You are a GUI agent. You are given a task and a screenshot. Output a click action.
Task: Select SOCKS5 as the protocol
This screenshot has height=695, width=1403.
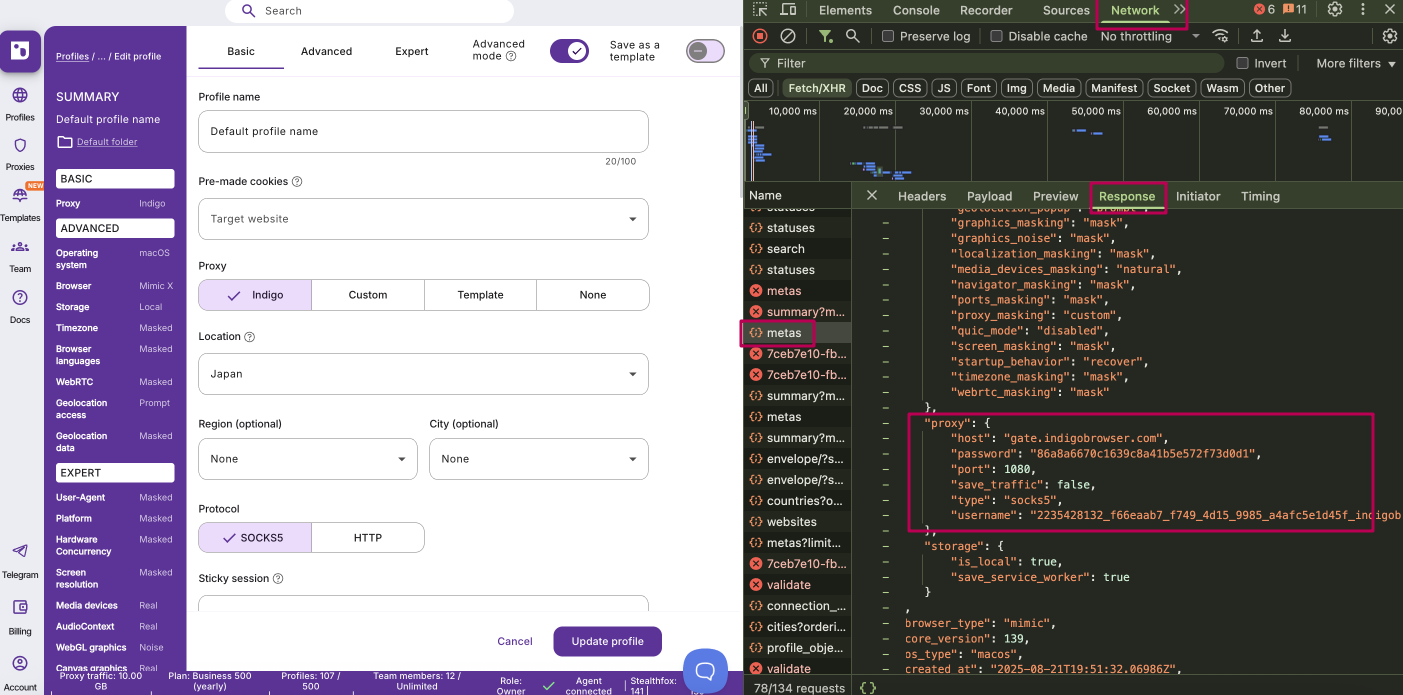pos(255,537)
